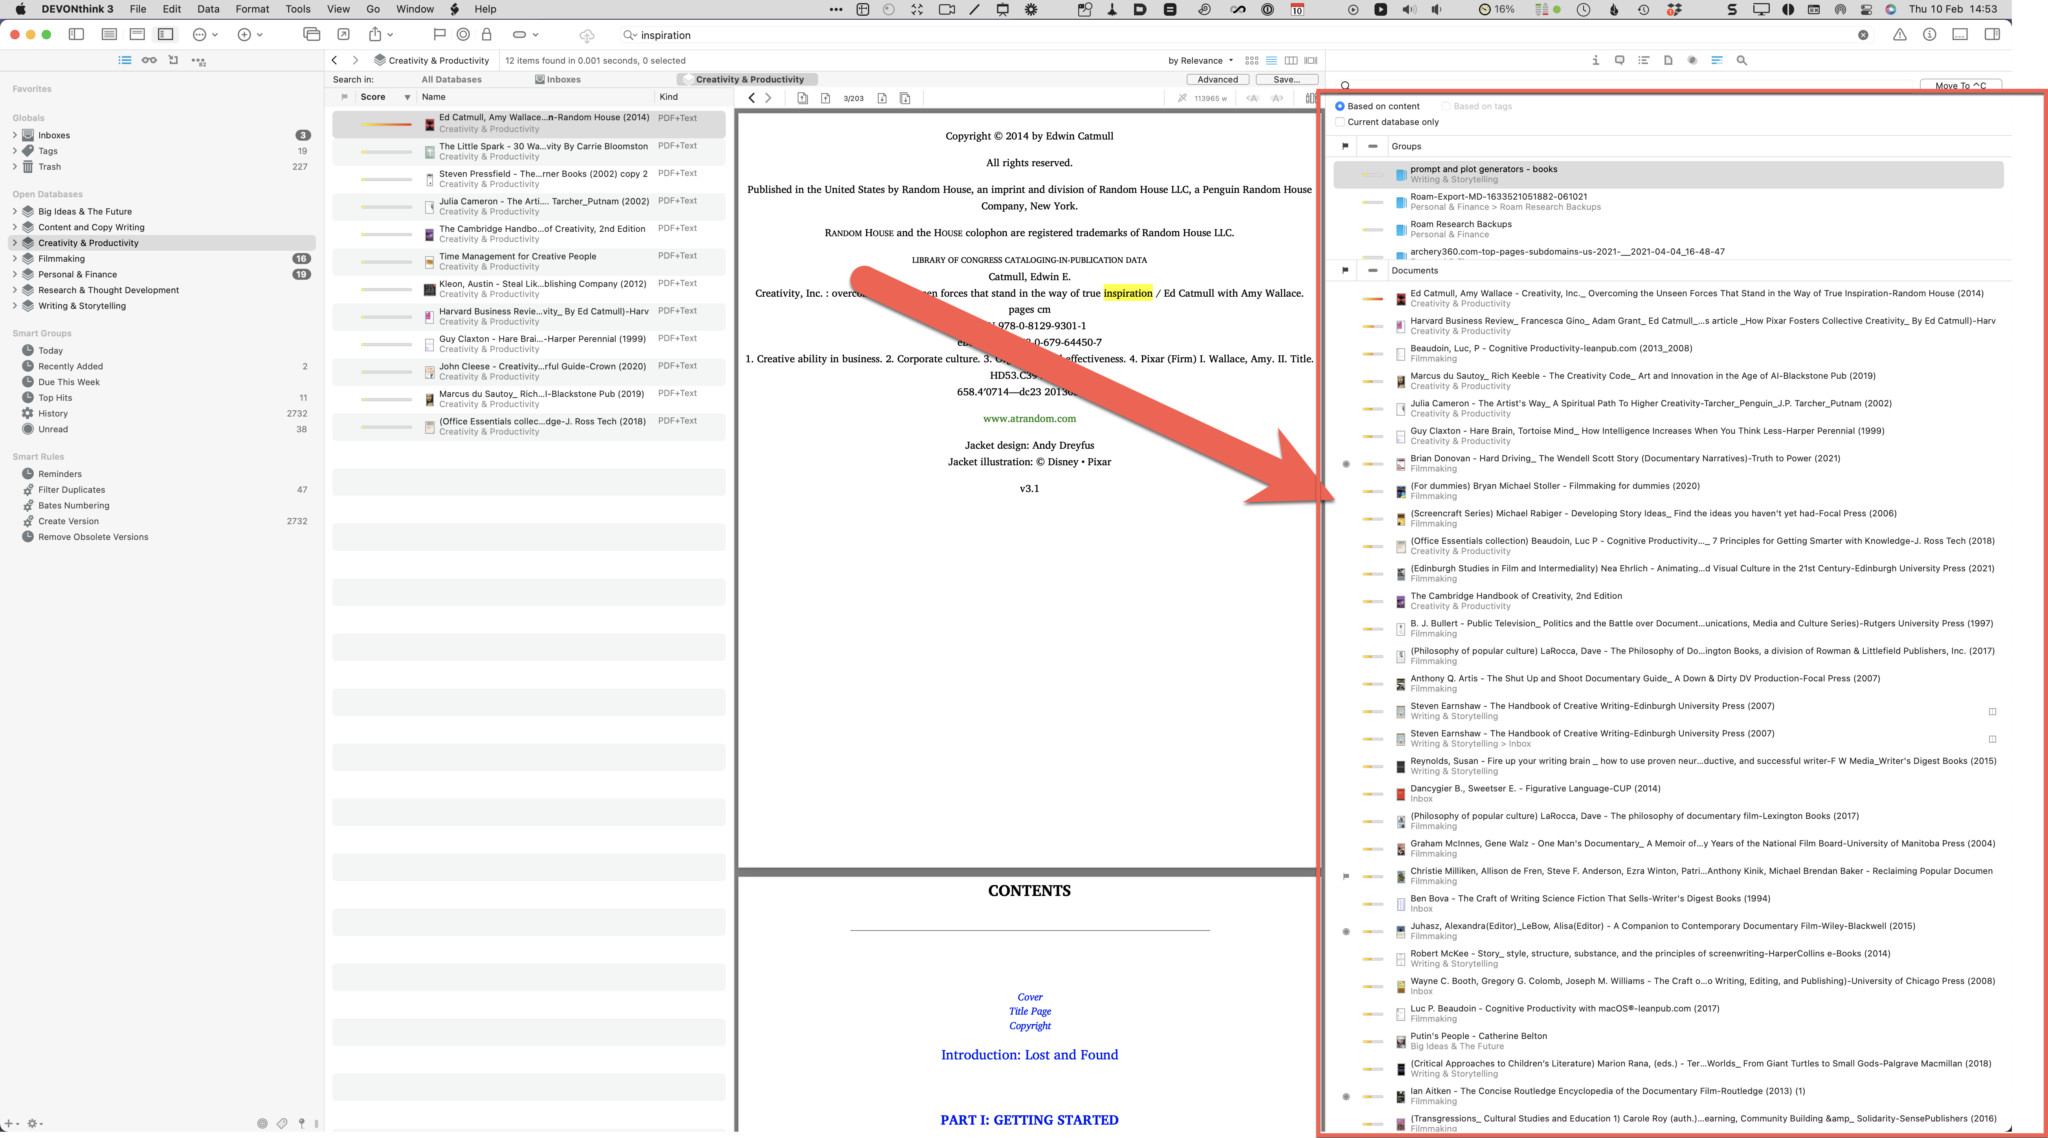
Task: Collapse the Documents section in See Also
Action: [x=1372, y=270]
